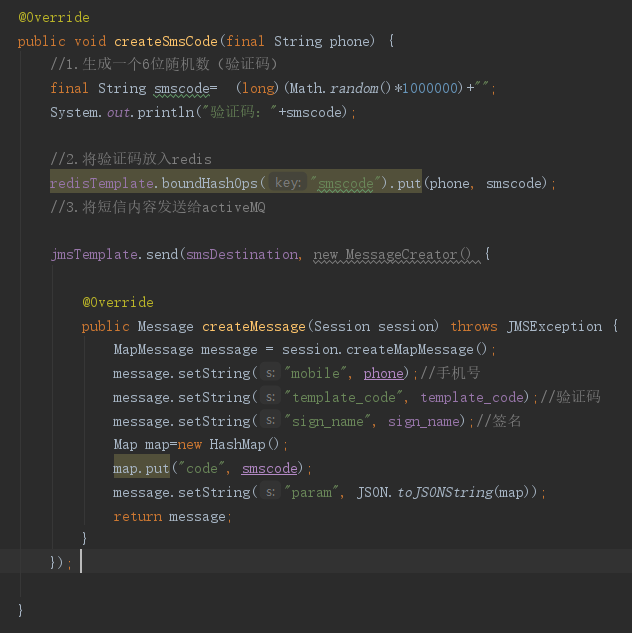The image size is (632, 633).
Task: Click the purple template_code variable argument
Action: [x=472, y=397]
